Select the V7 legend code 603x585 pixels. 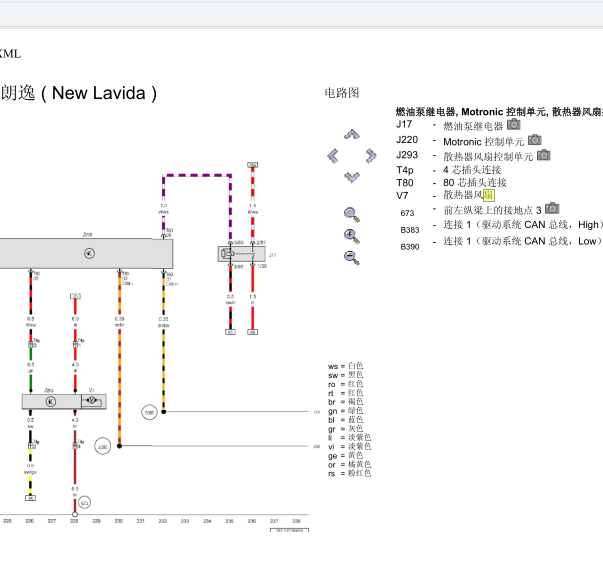(x=402, y=196)
